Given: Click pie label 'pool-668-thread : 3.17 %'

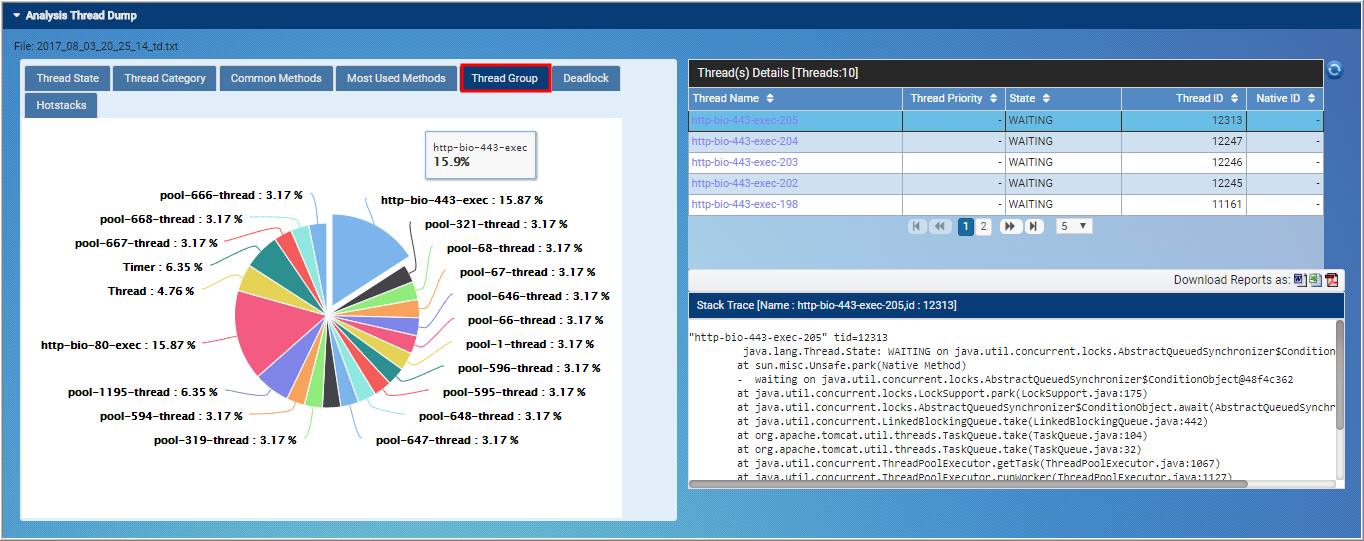Looking at the screenshot, I should click(172, 219).
